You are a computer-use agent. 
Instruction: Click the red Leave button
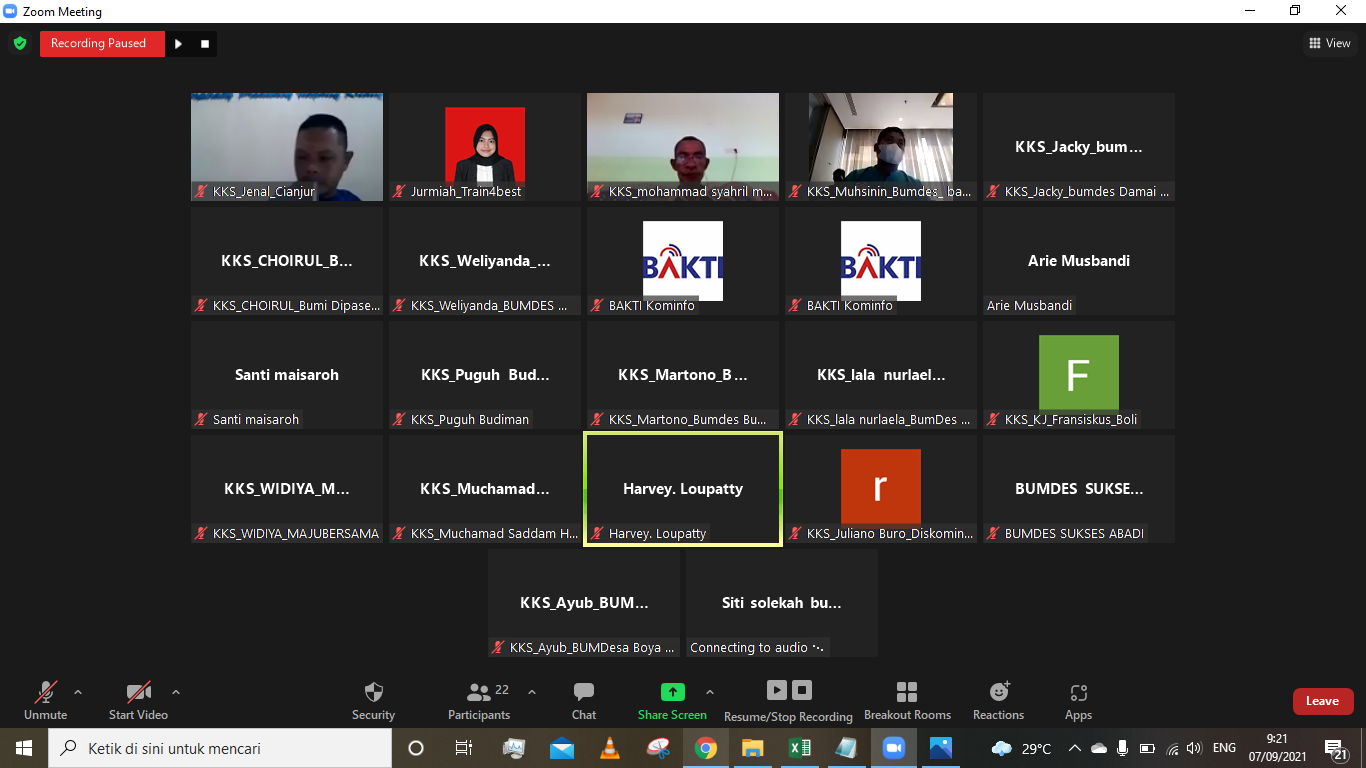1322,701
